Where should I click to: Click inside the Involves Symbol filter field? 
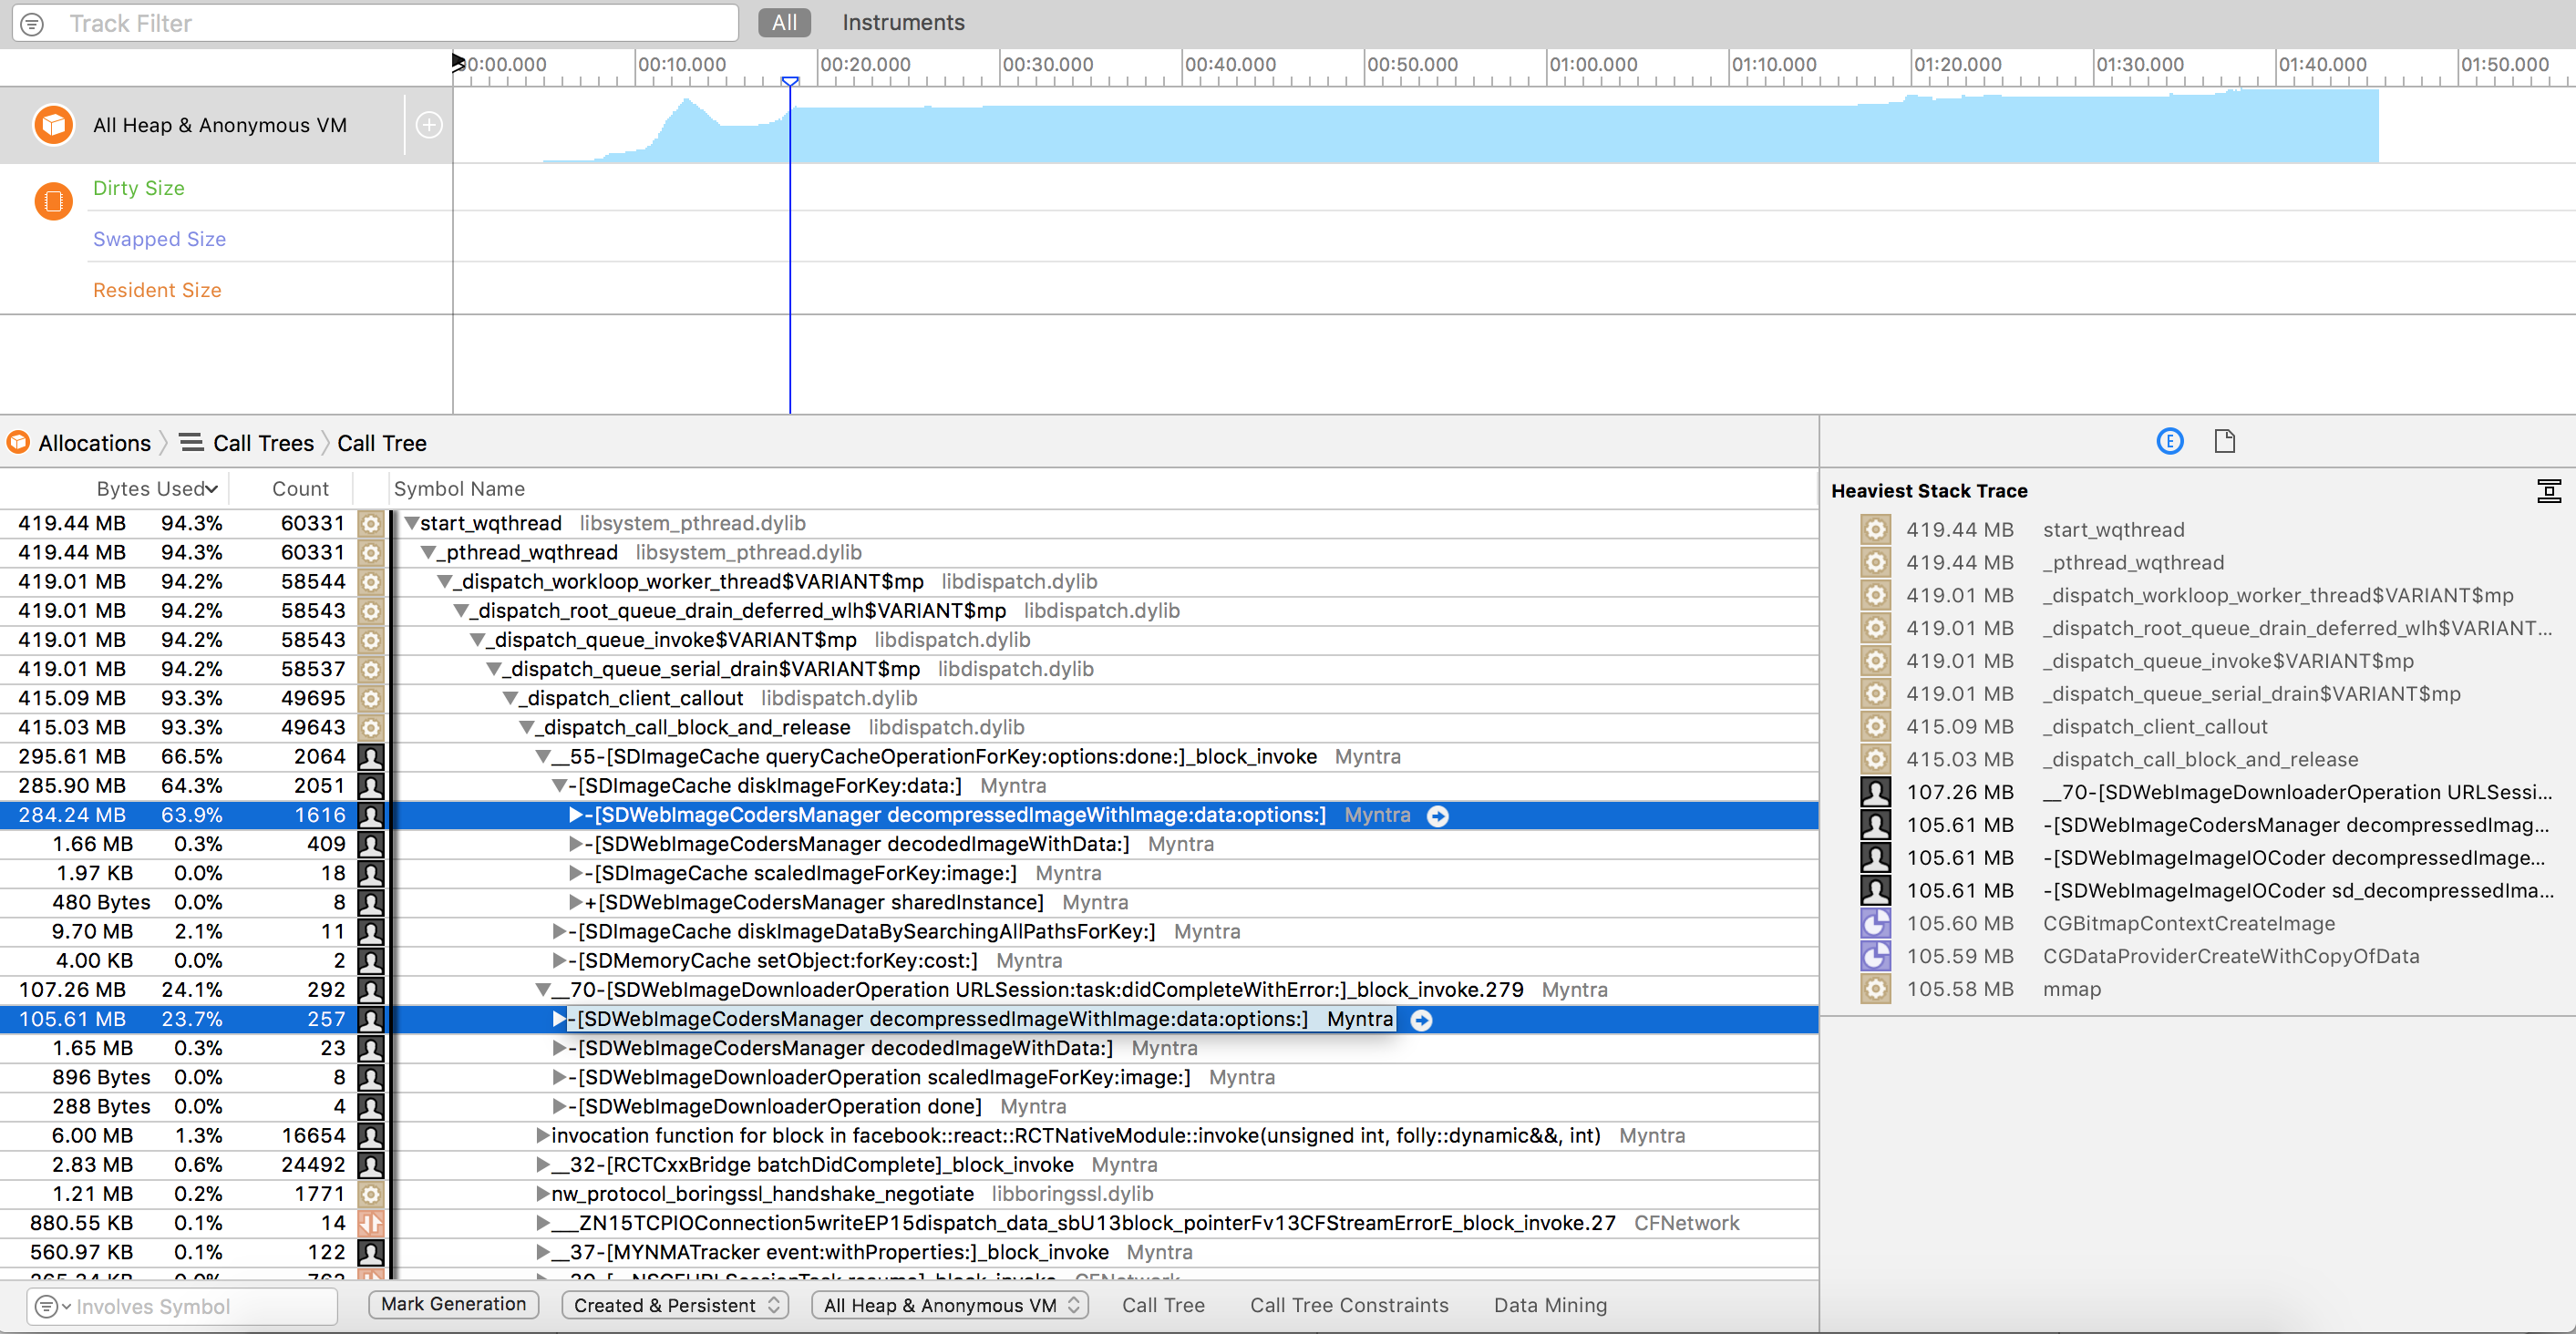pyautogui.click(x=180, y=1306)
